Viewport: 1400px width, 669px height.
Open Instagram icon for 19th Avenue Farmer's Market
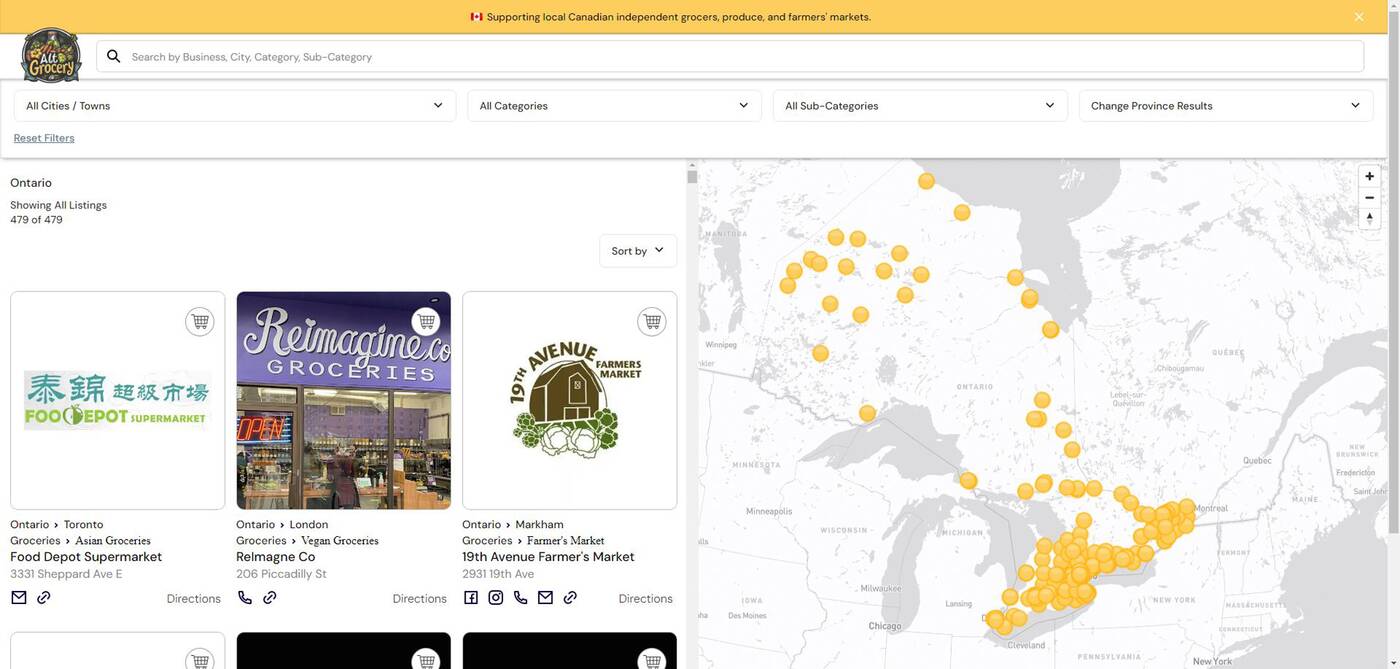pyautogui.click(x=496, y=598)
